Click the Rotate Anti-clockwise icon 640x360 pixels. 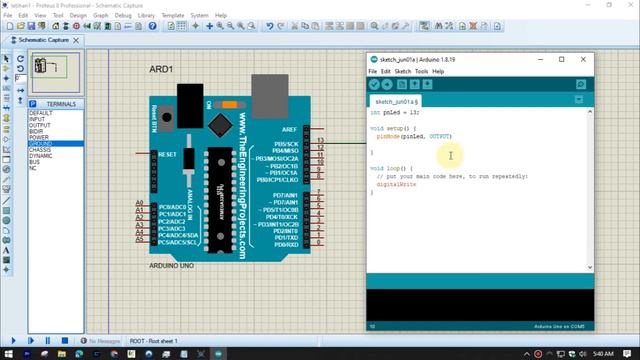(x=20, y=69)
